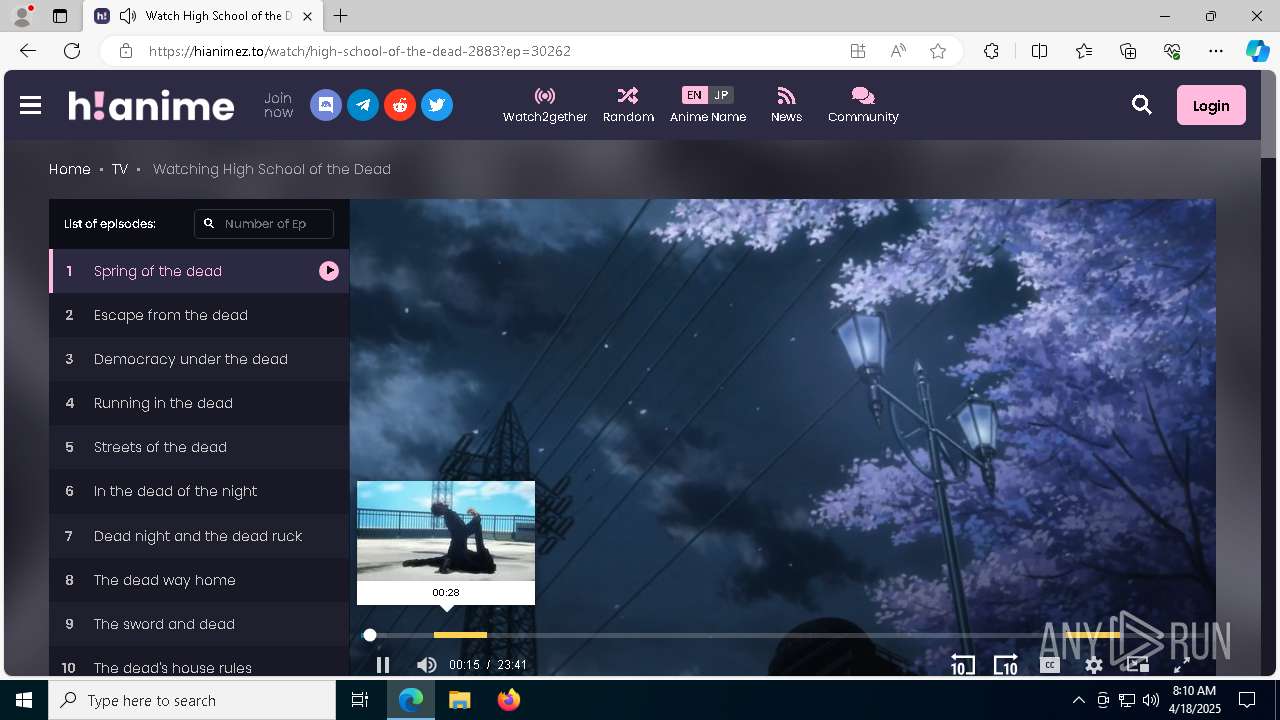The image size is (1280, 720).
Task: Toggle closed captions CC
Action: point(1050,665)
